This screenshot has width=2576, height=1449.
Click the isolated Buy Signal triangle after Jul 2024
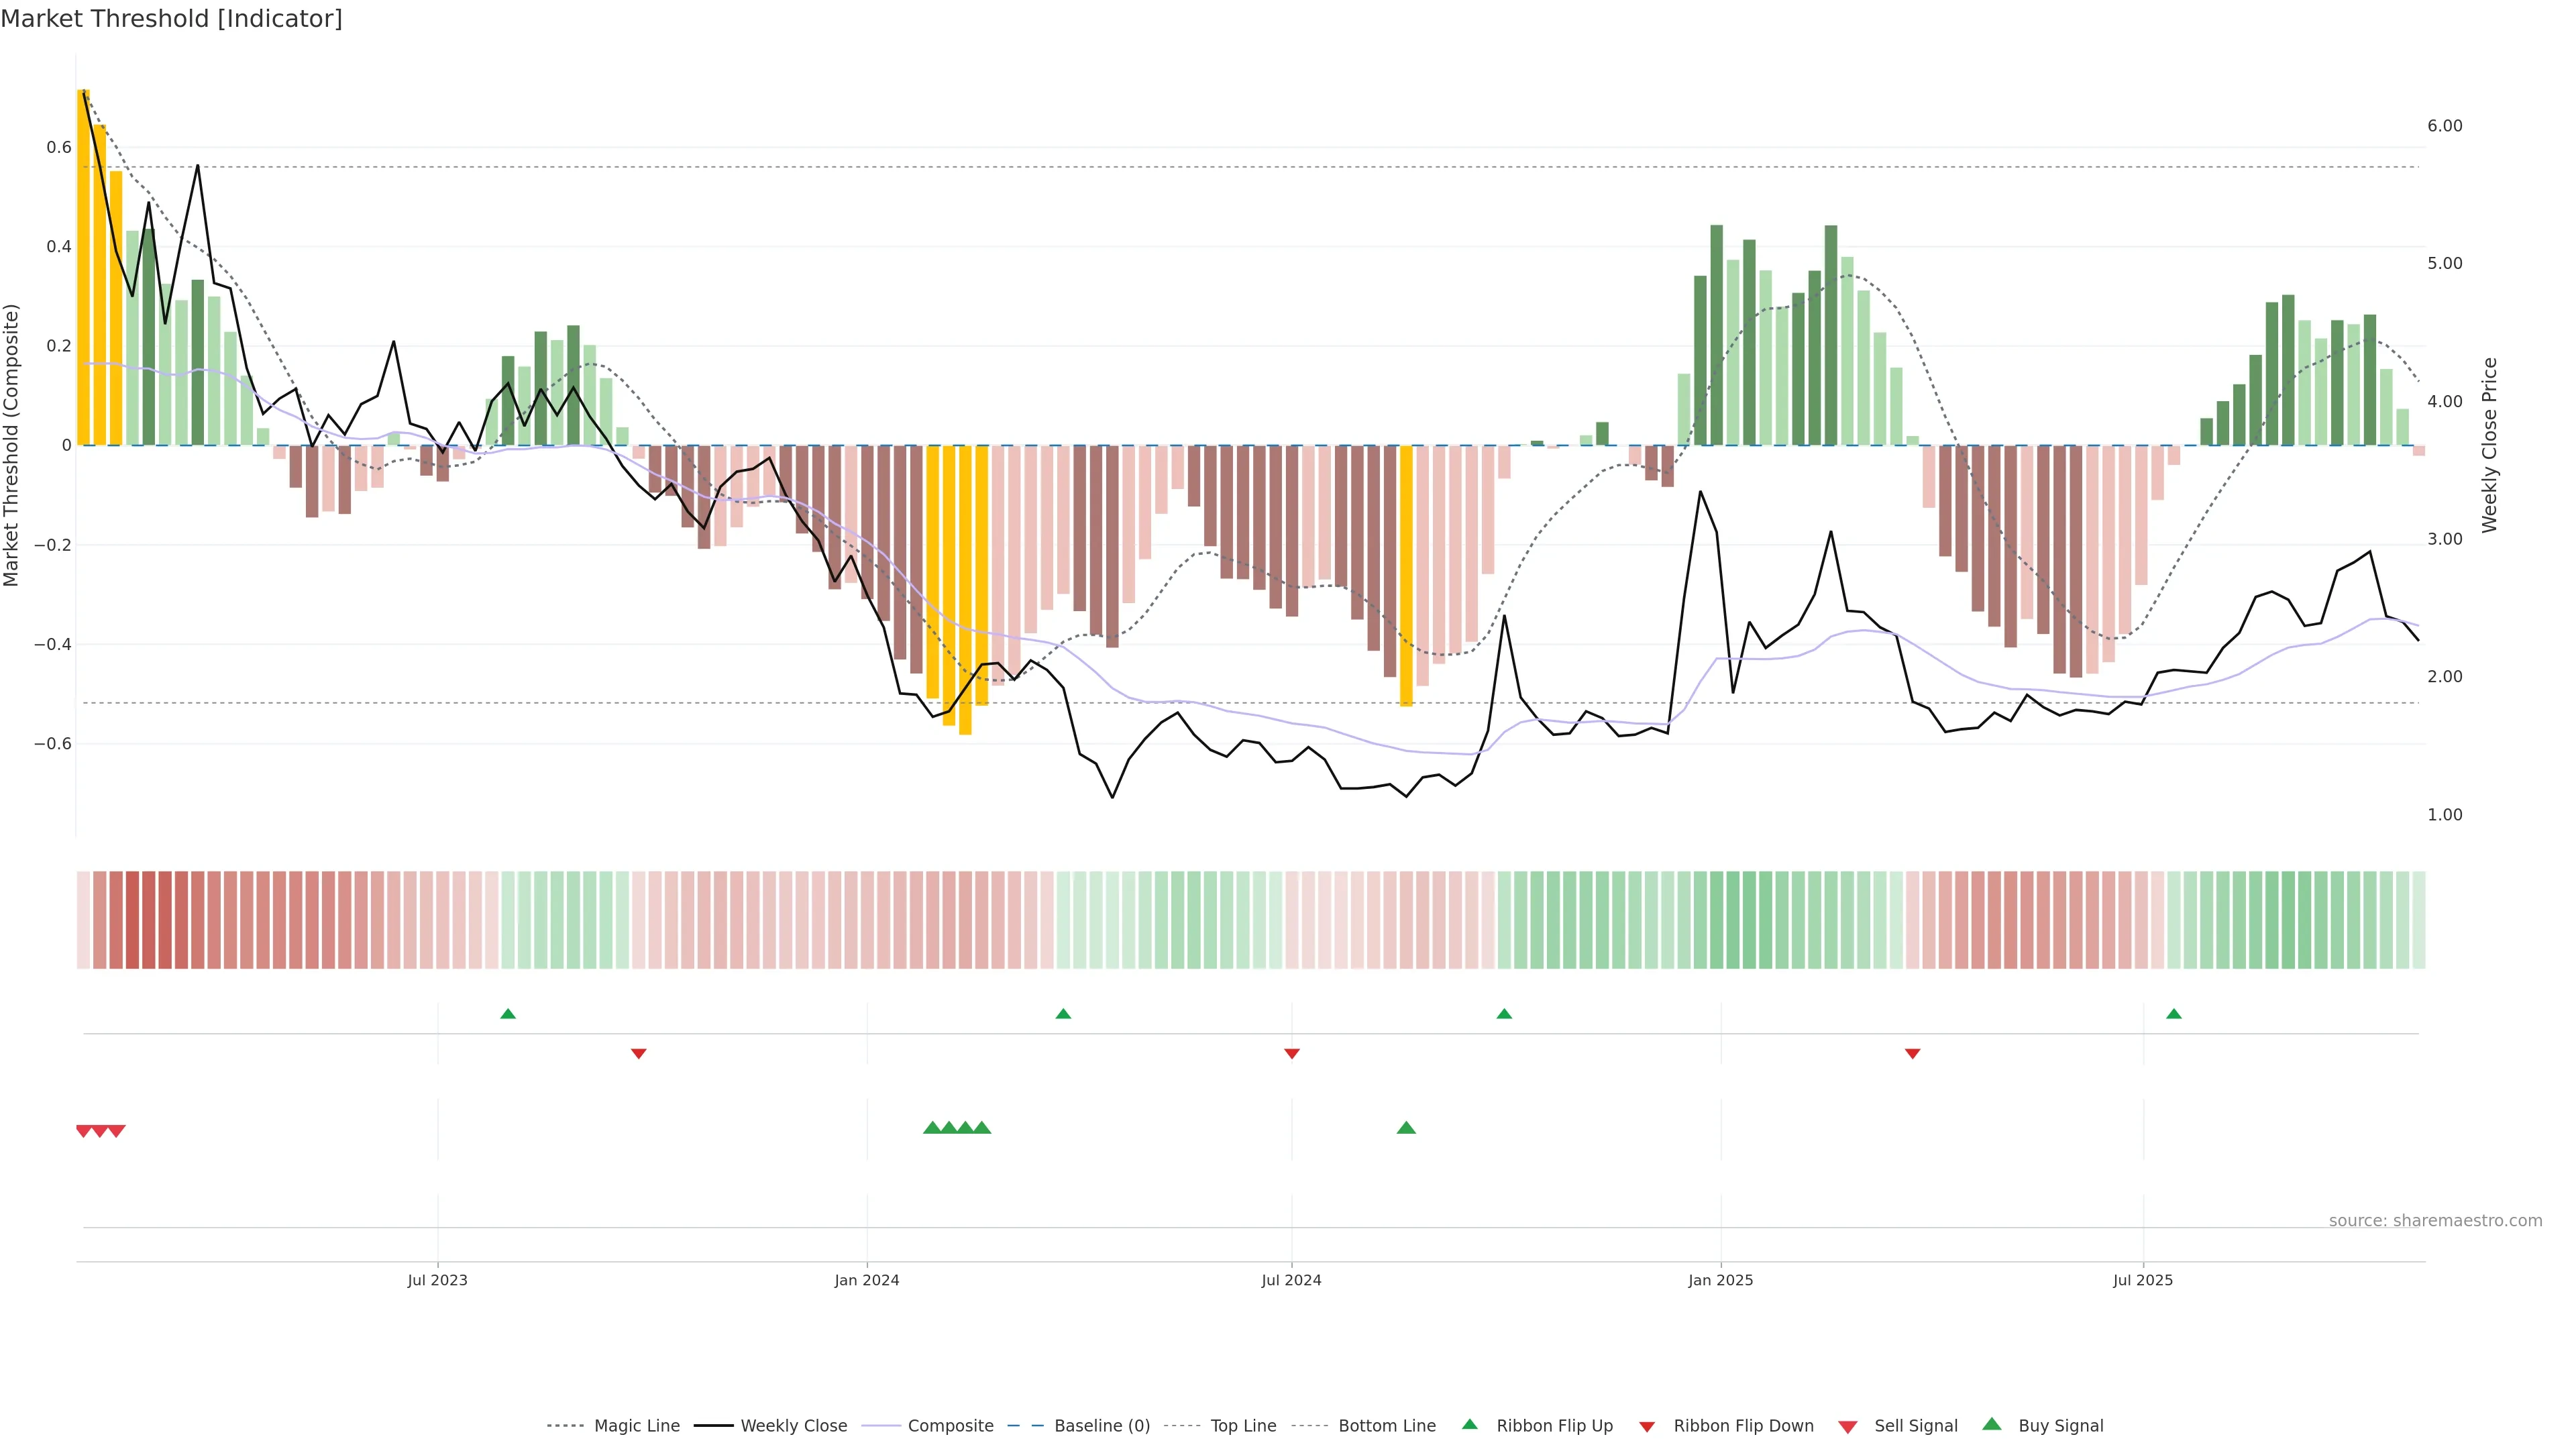pos(1406,1128)
